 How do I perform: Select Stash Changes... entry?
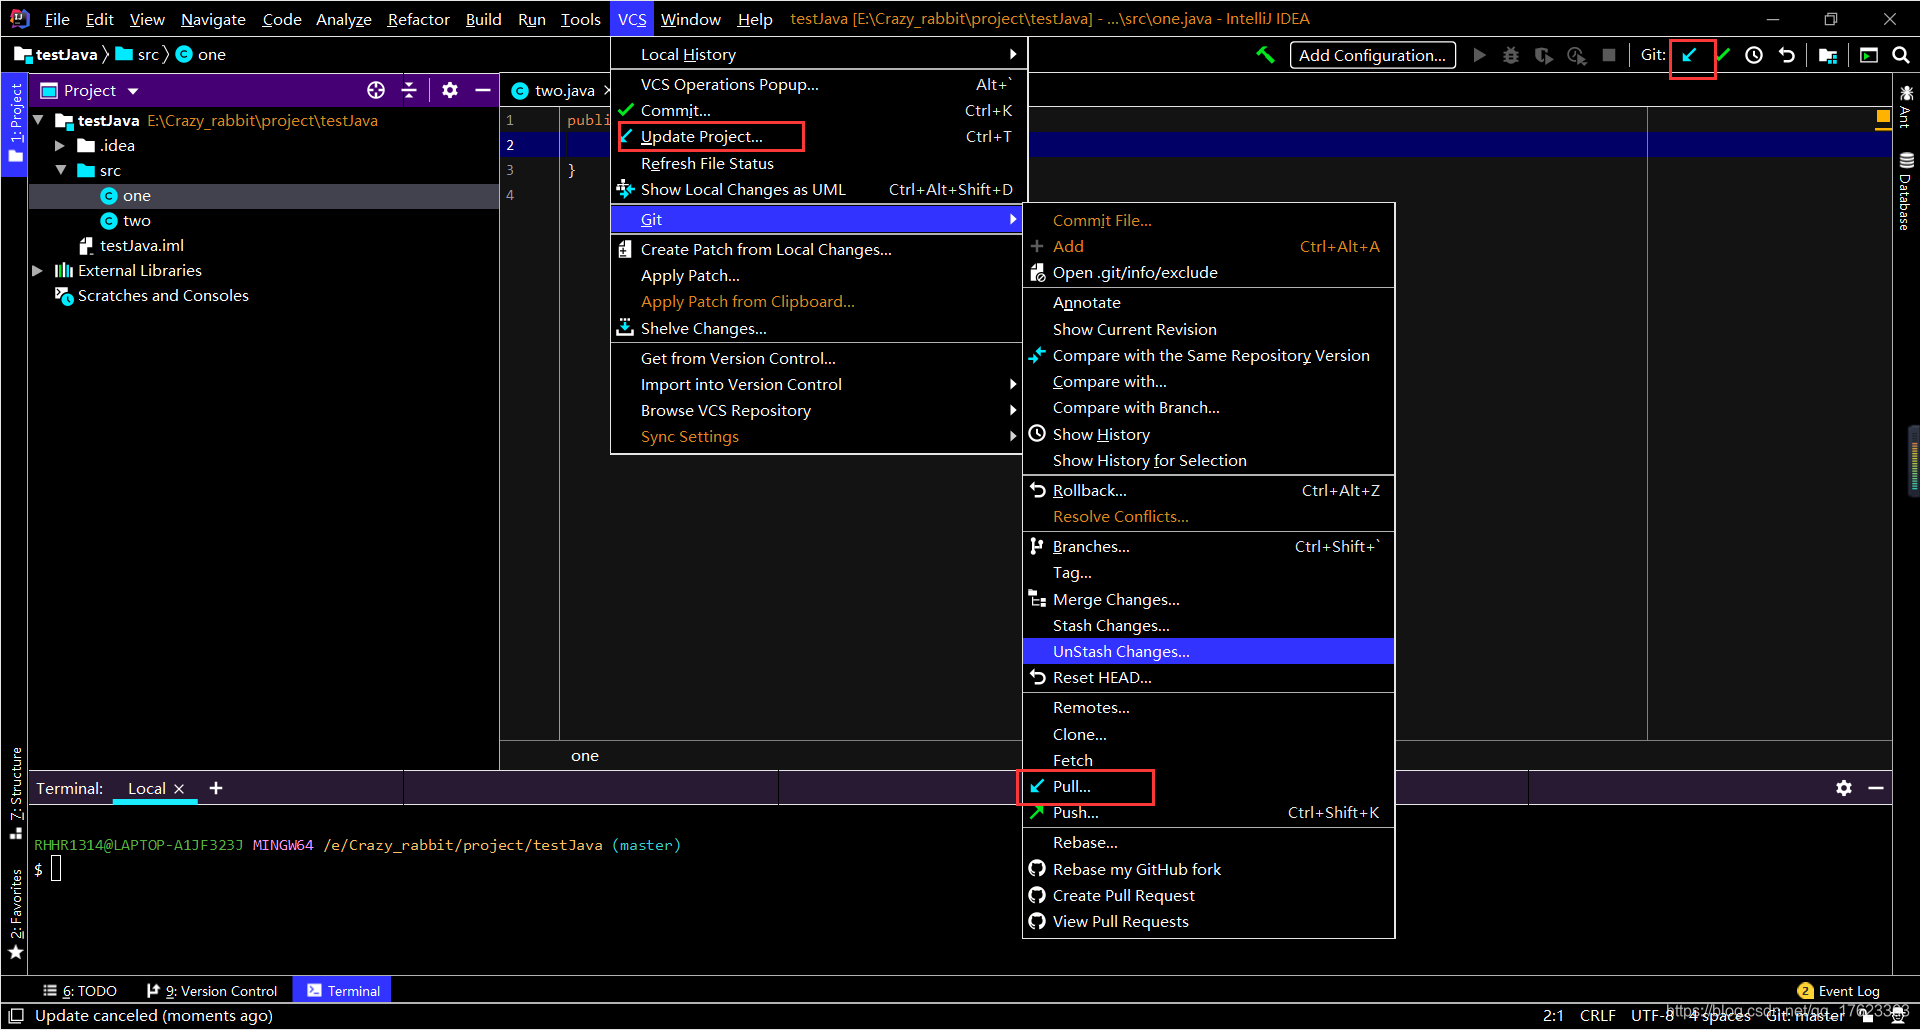tap(1208, 625)
